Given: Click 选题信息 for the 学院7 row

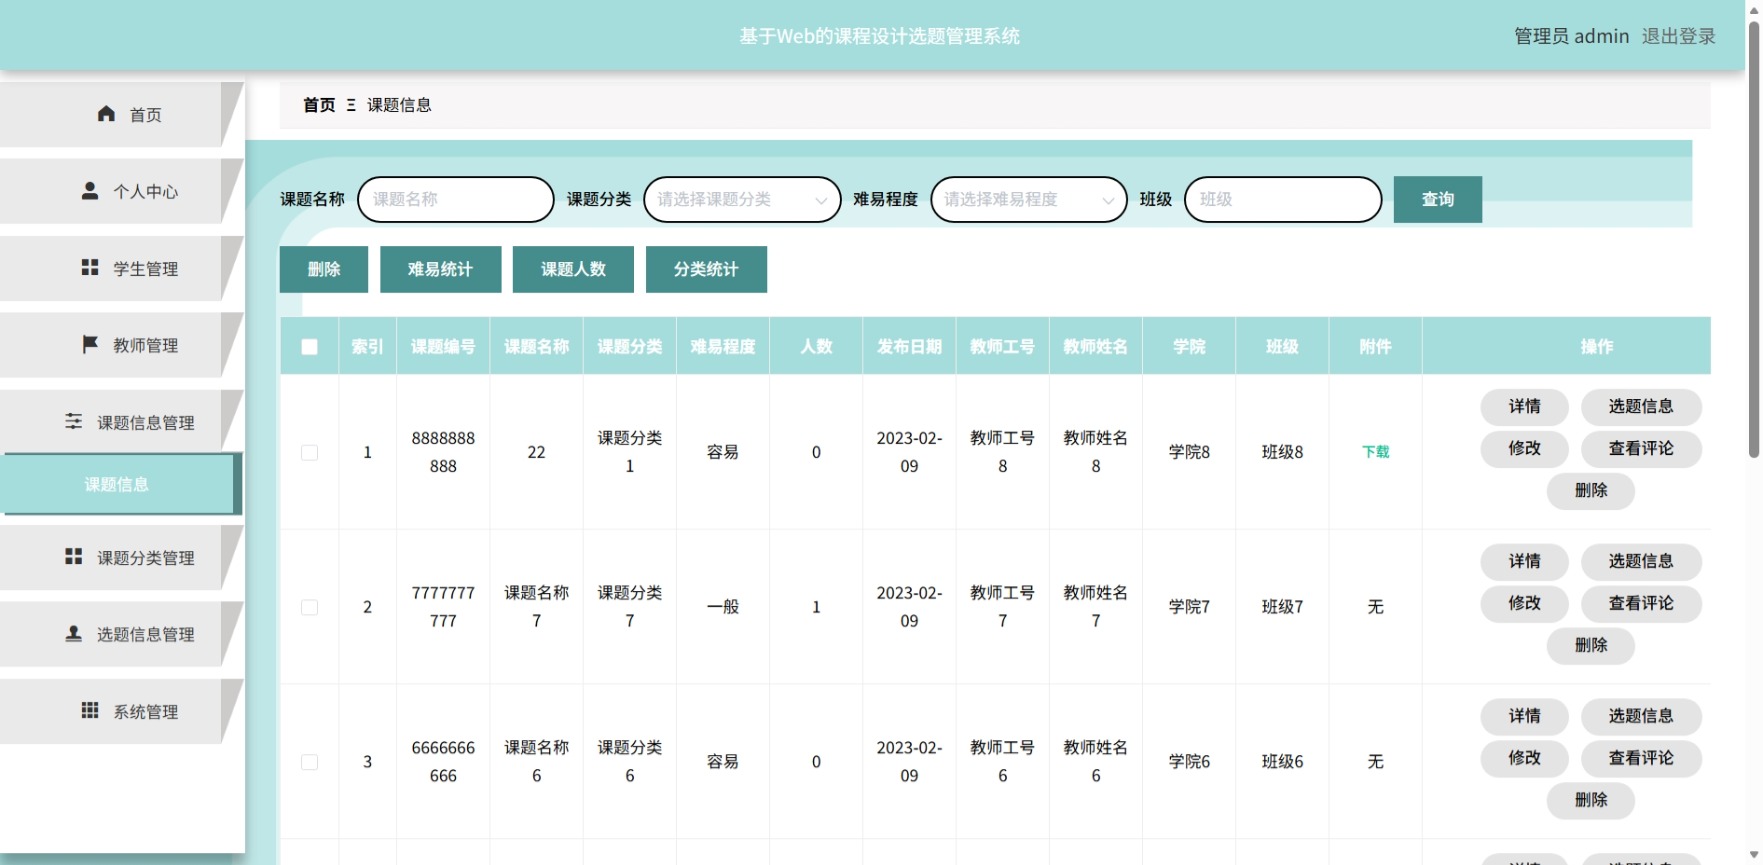Looking at the screenshot, I should coord(1641,561).
